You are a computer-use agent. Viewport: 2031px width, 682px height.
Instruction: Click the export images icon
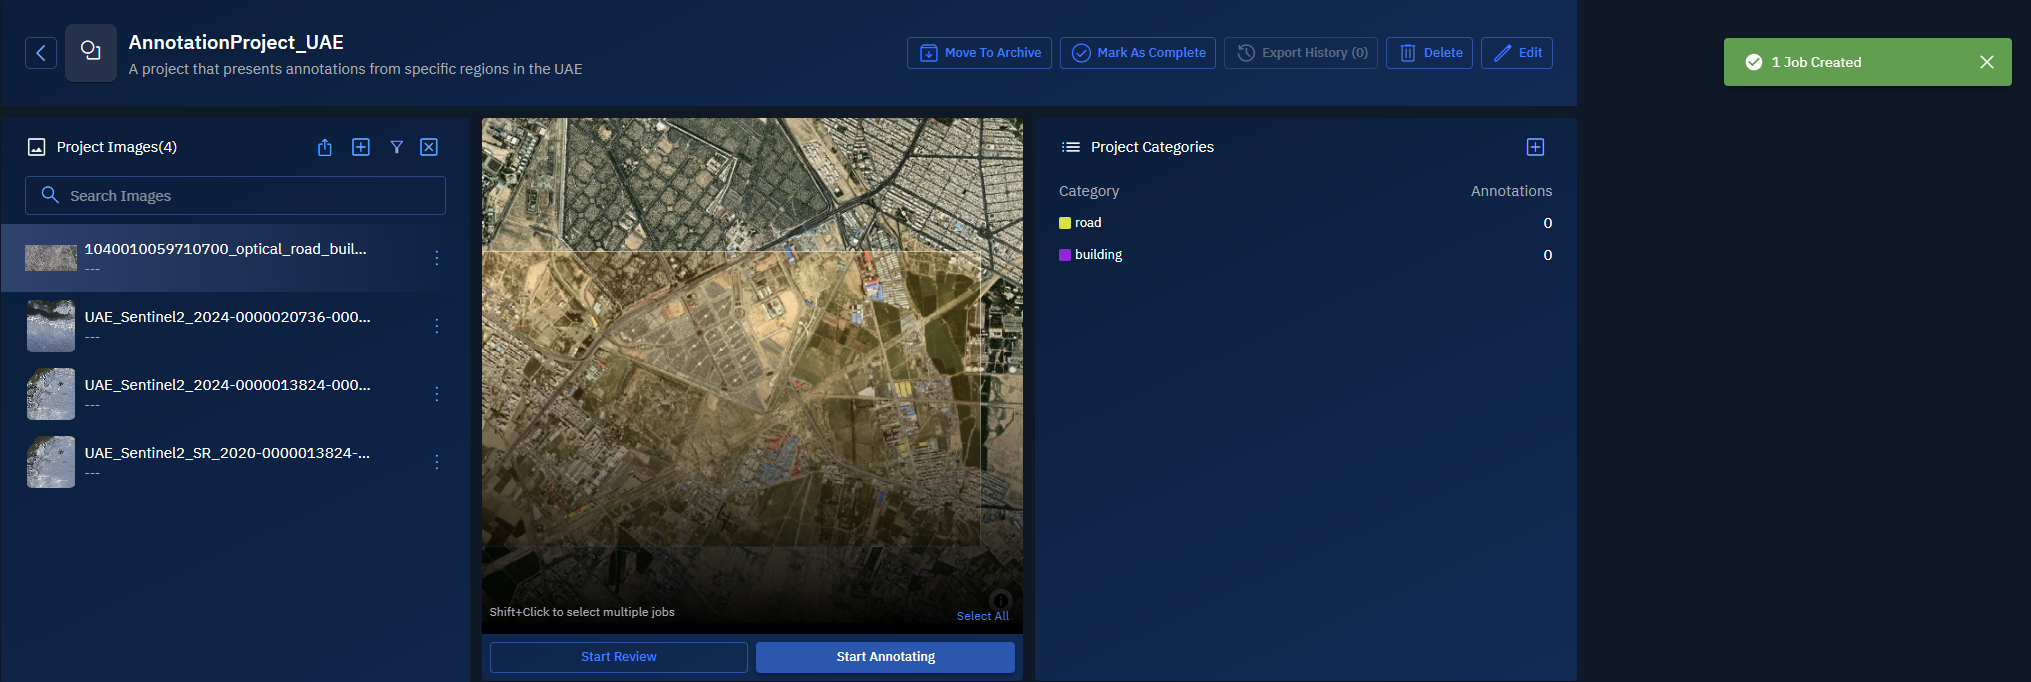(x=325, y=148)
